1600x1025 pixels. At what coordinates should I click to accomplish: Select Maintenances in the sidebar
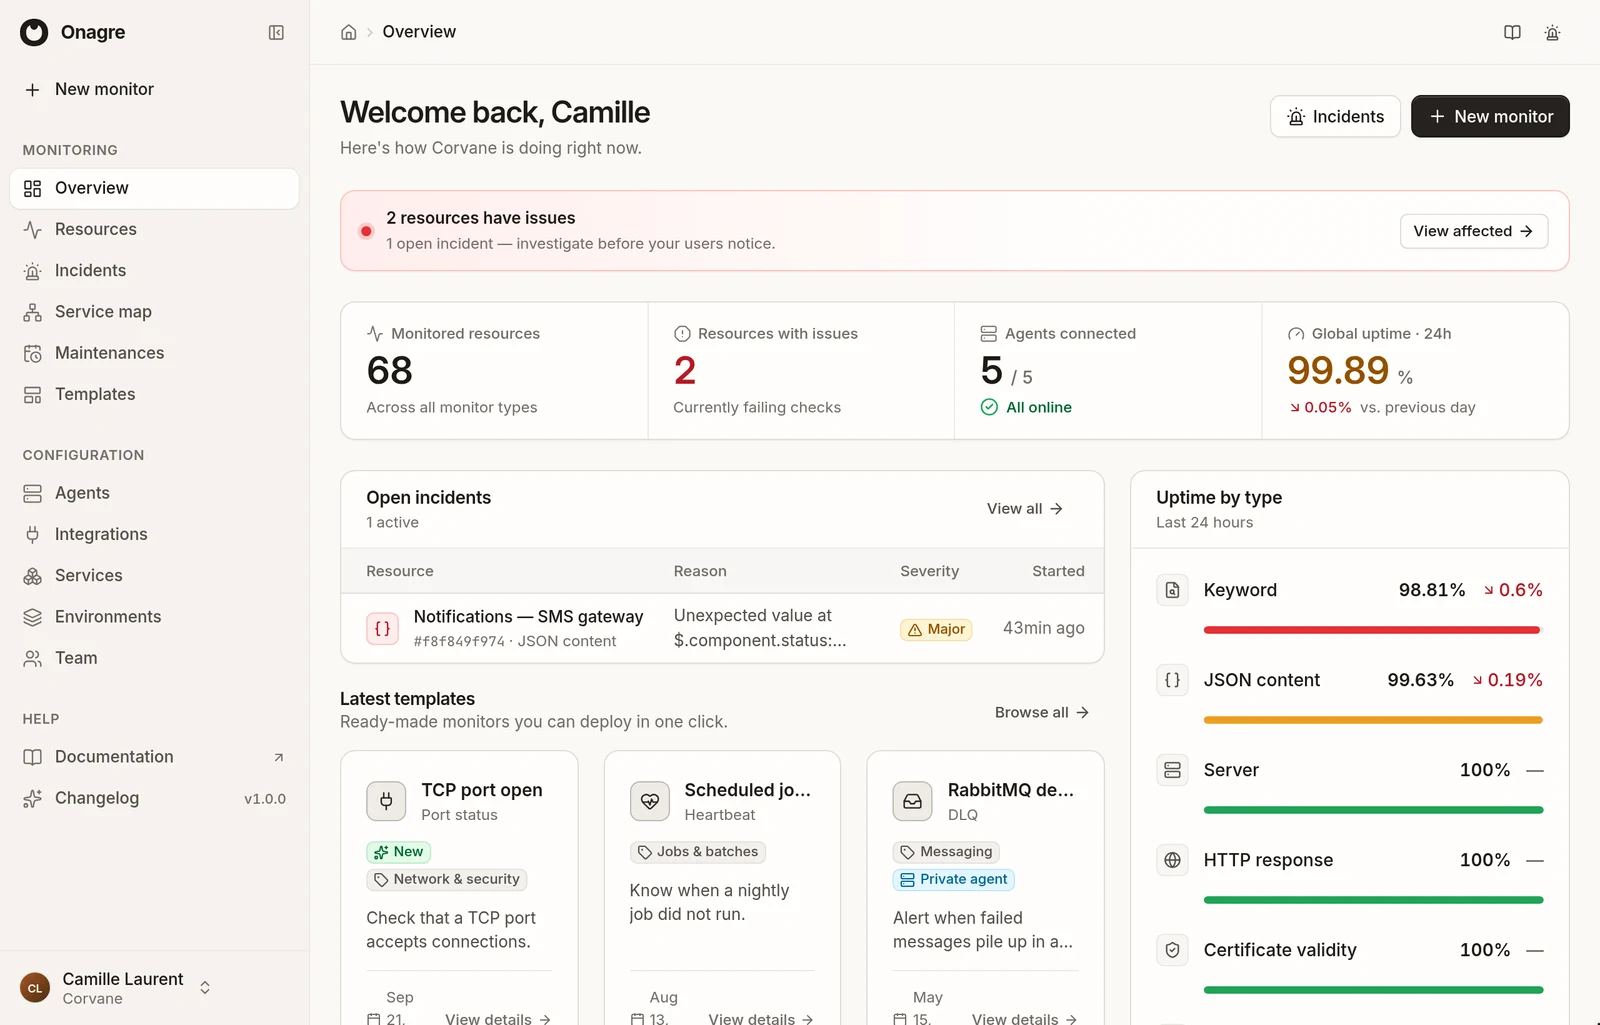(x=154, y=353)
